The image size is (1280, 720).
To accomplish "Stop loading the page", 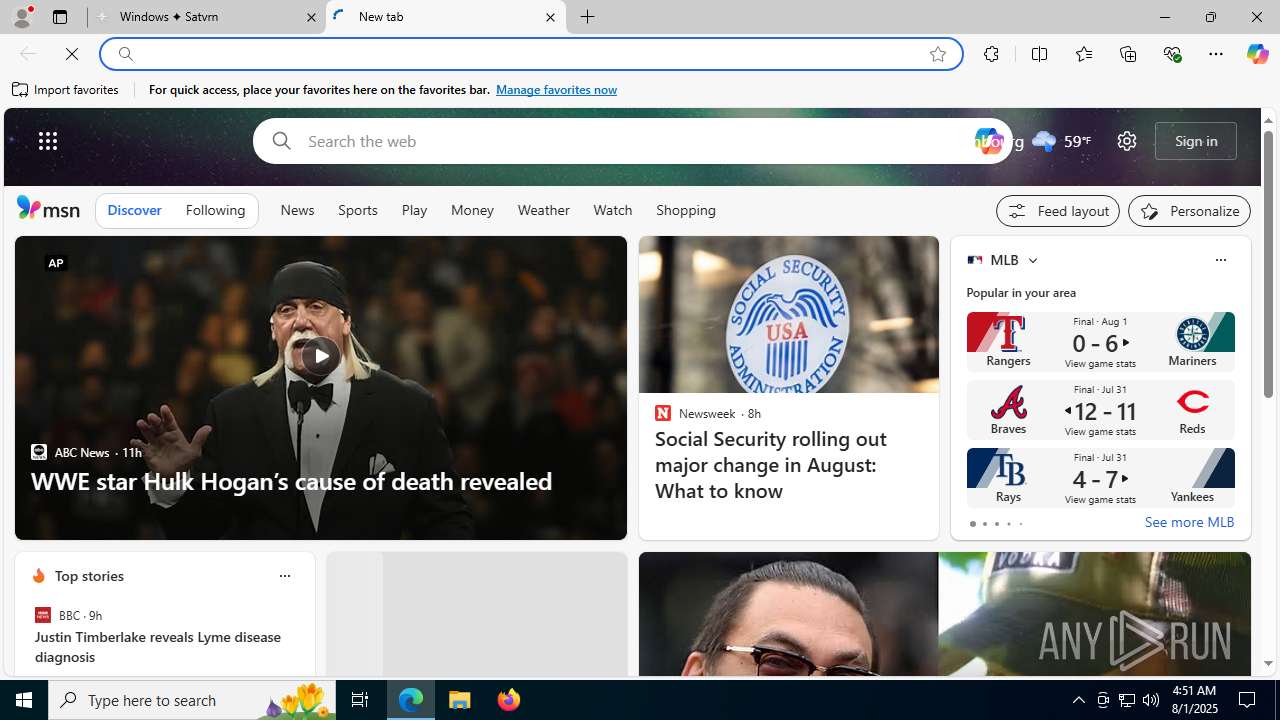I will 72,54.
